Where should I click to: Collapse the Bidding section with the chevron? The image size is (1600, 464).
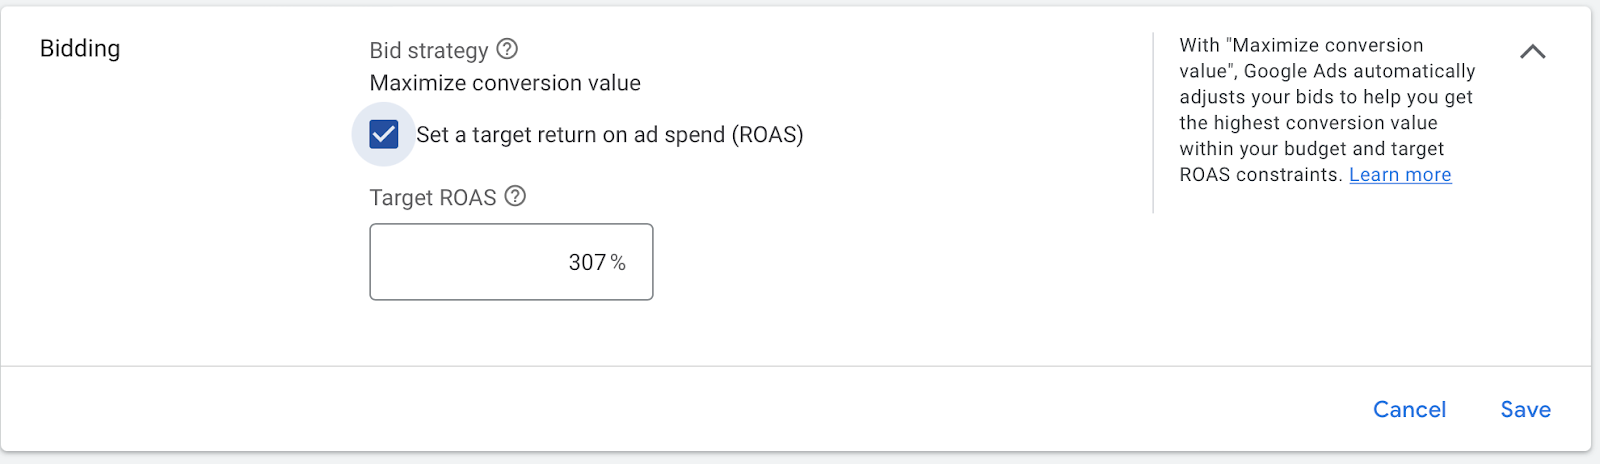[x=1532, y=52]
